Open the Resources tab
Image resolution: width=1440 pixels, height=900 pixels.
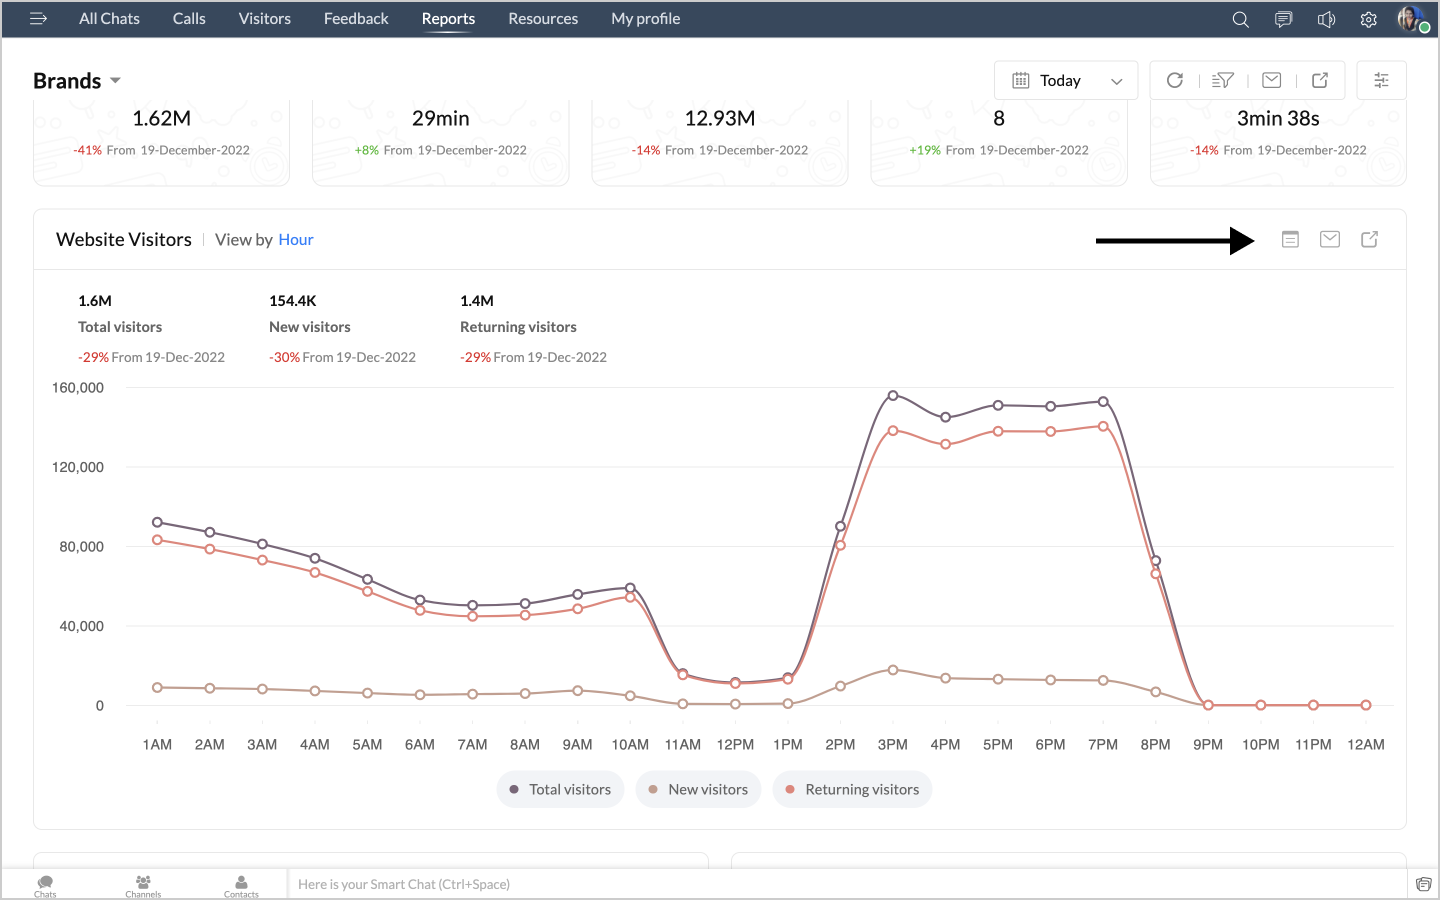click(x=543, y=19)
